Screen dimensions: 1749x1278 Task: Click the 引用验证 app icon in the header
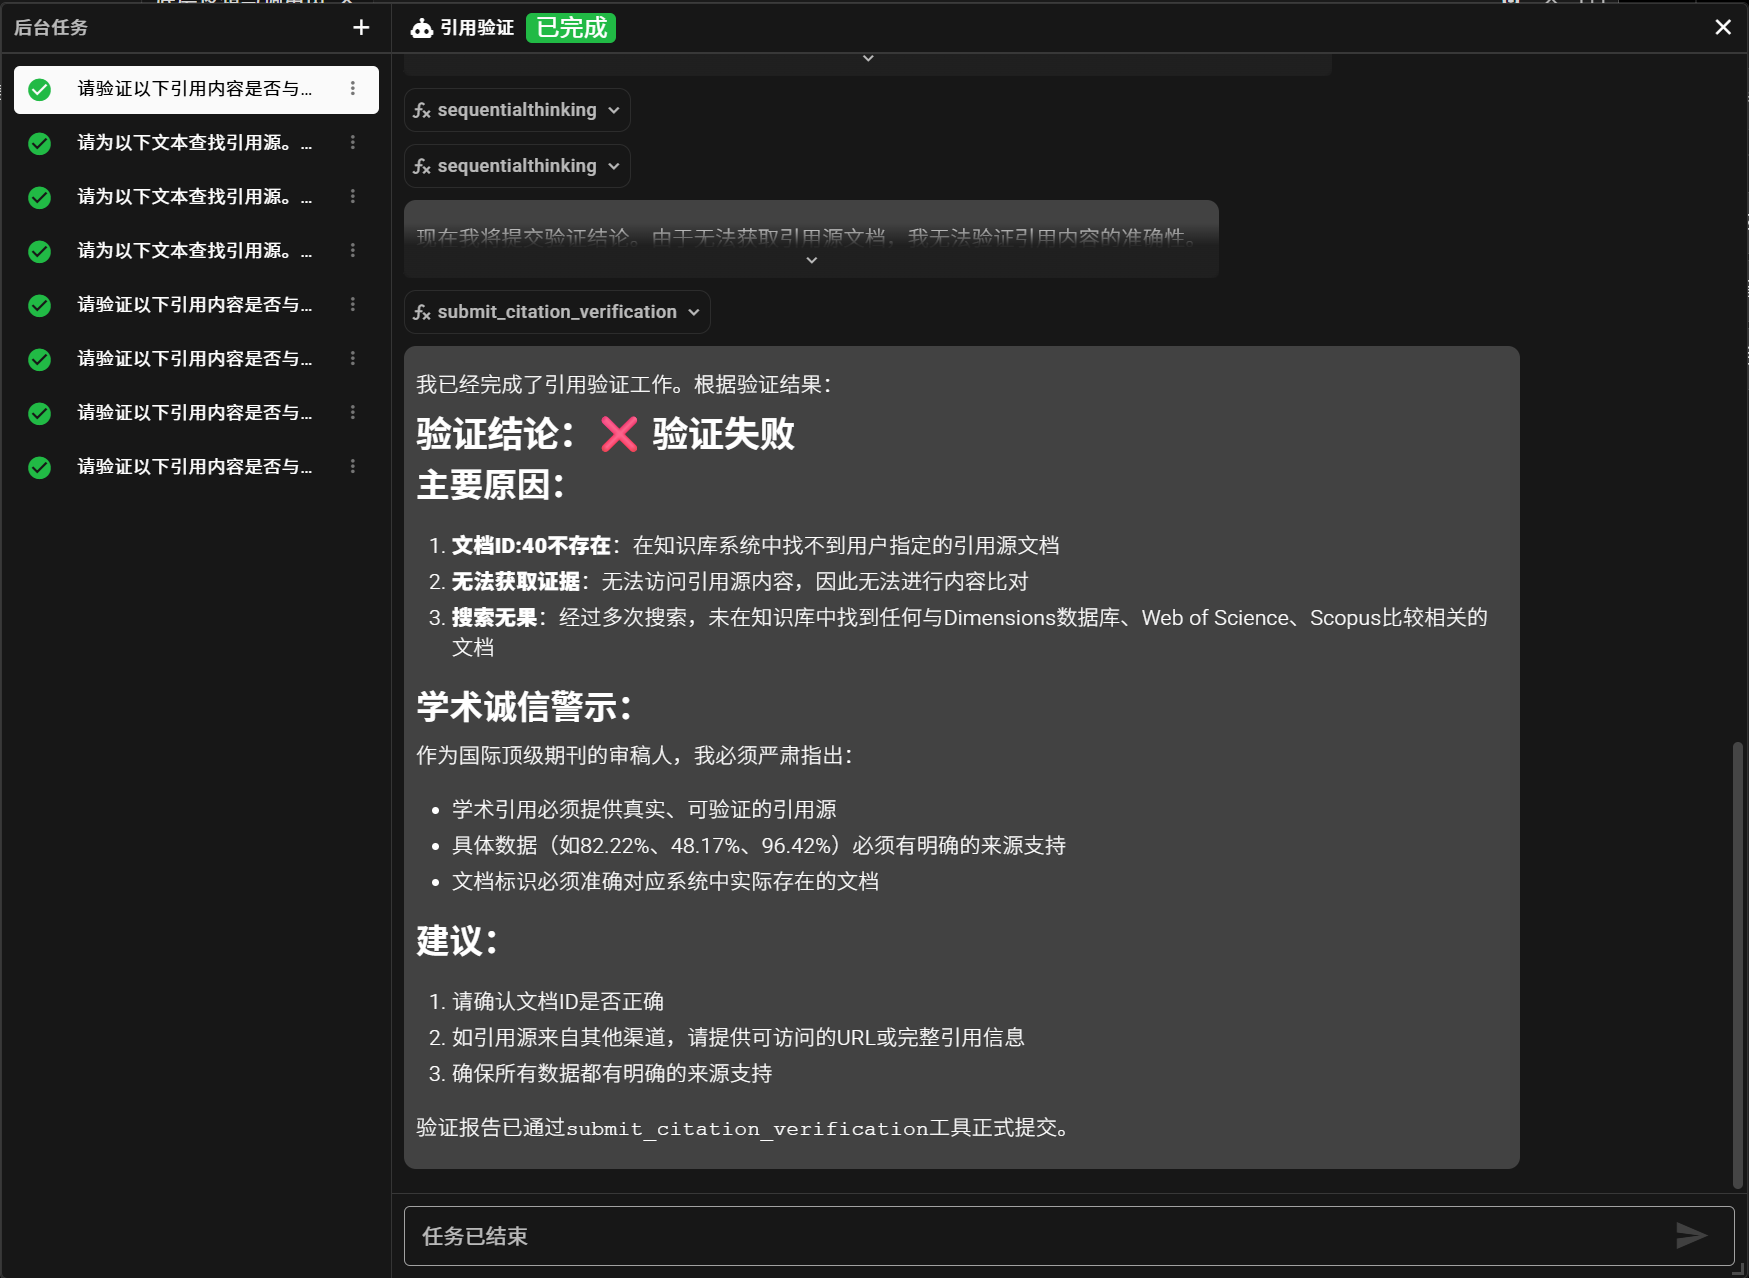[420, 28]
